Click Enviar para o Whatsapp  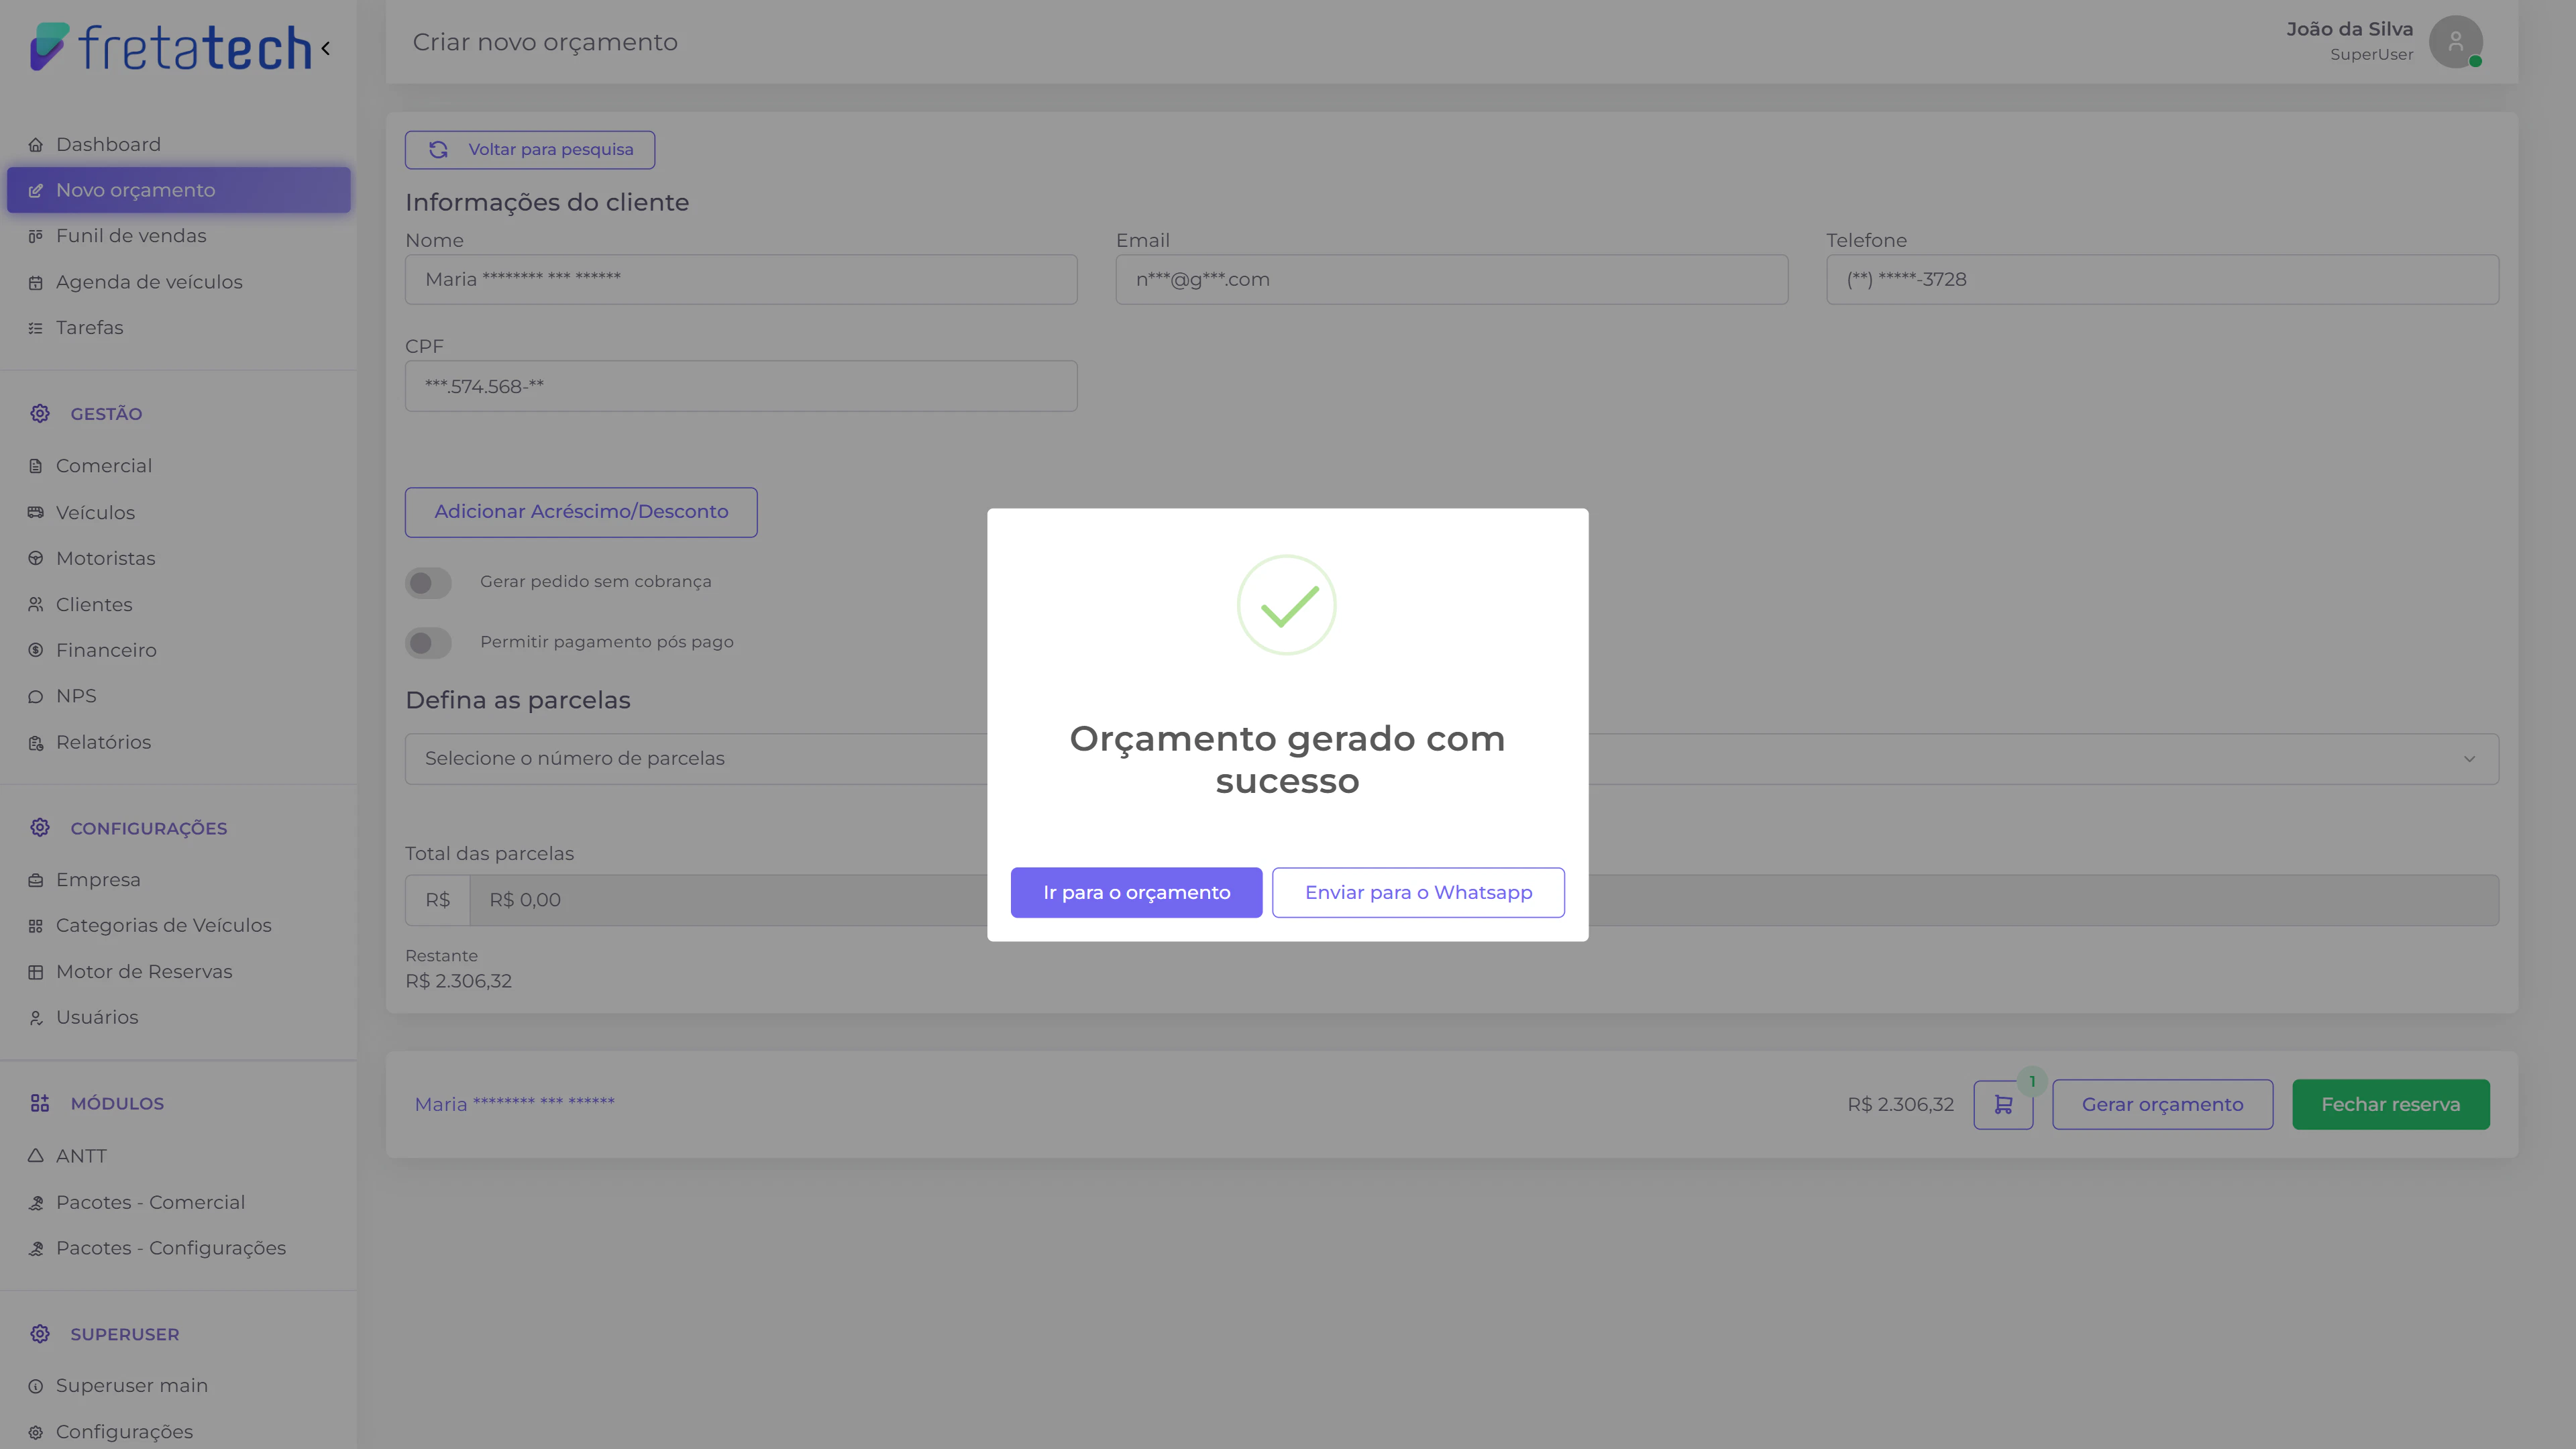pos(1418,892)
